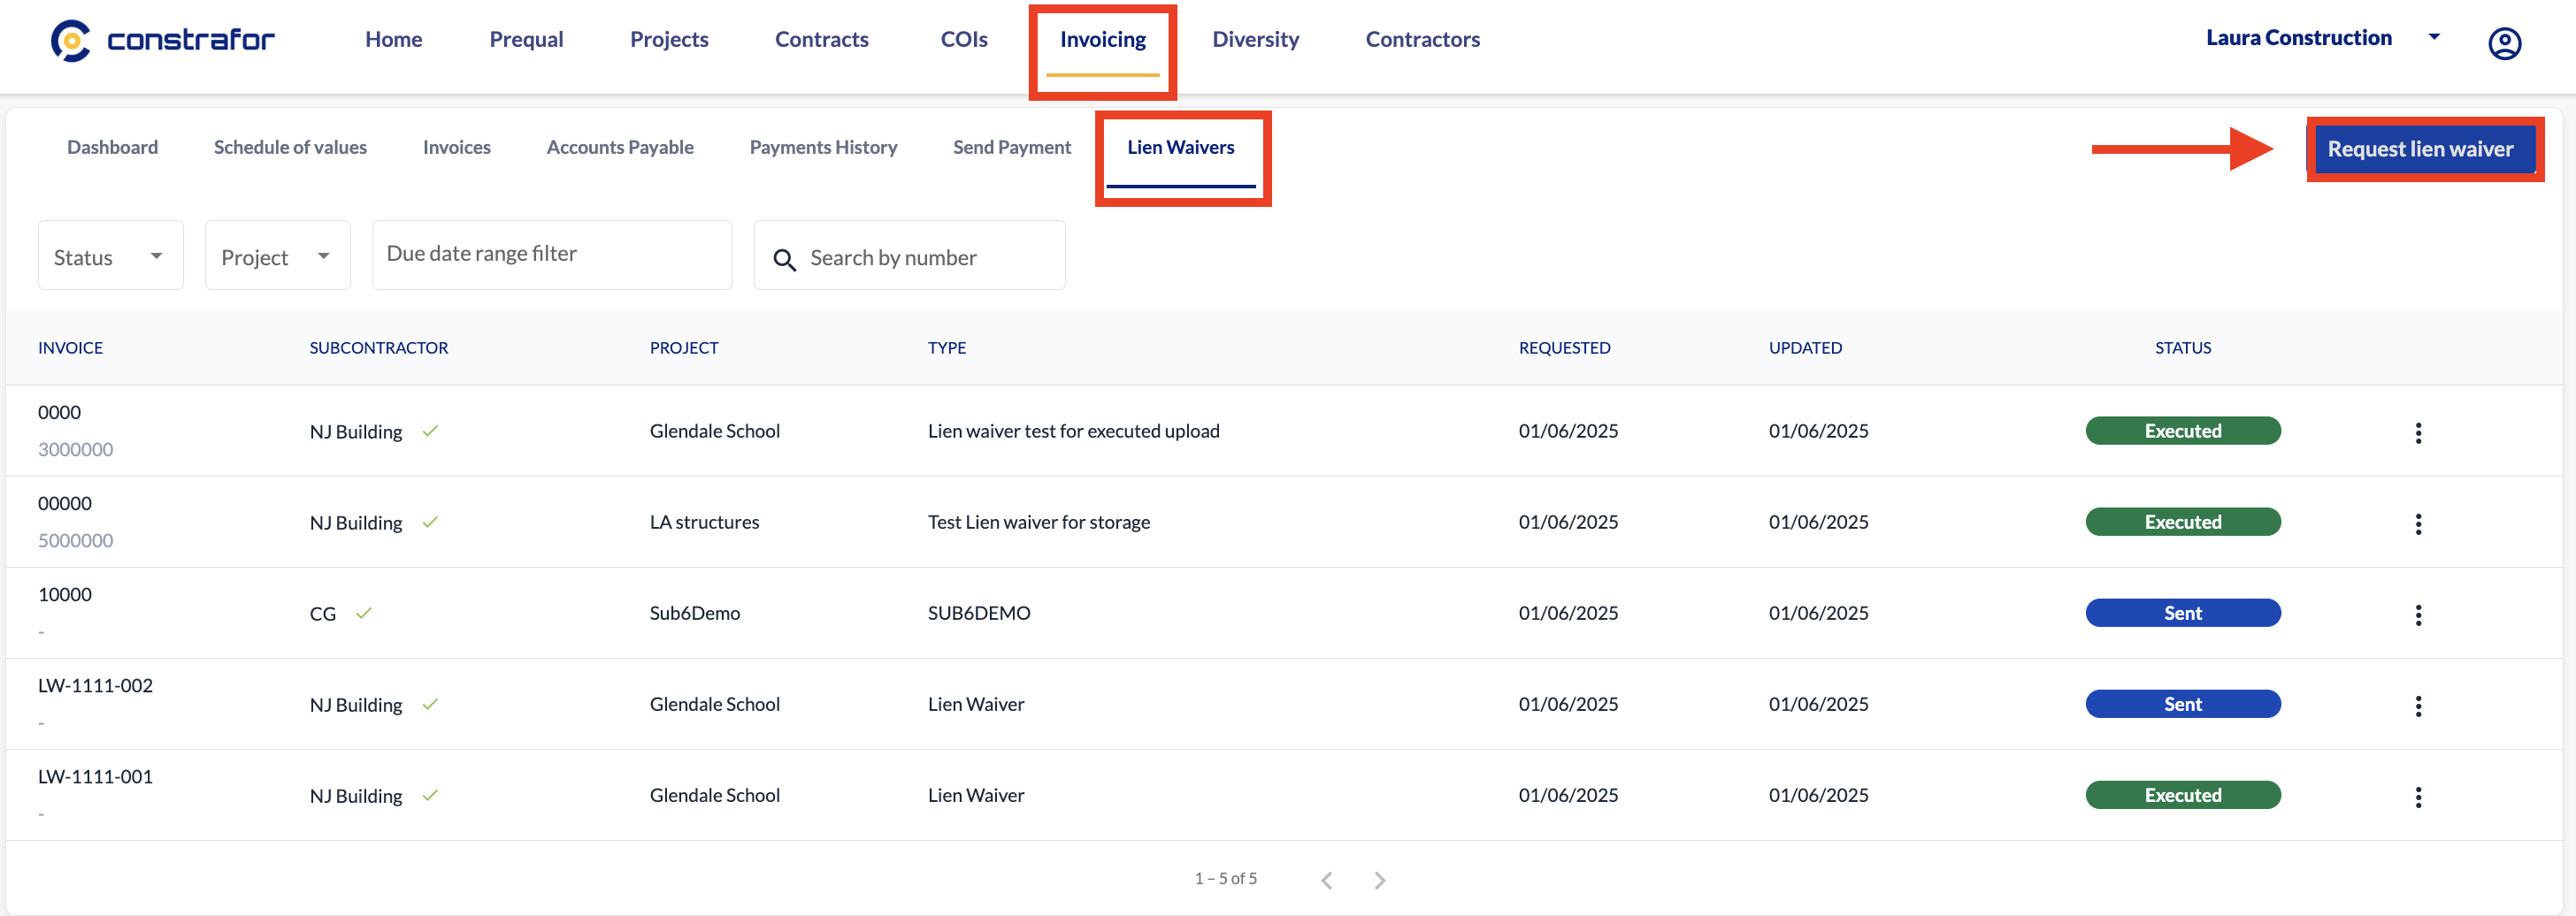Select invoice LW-1111-002

tap(95, 685)
